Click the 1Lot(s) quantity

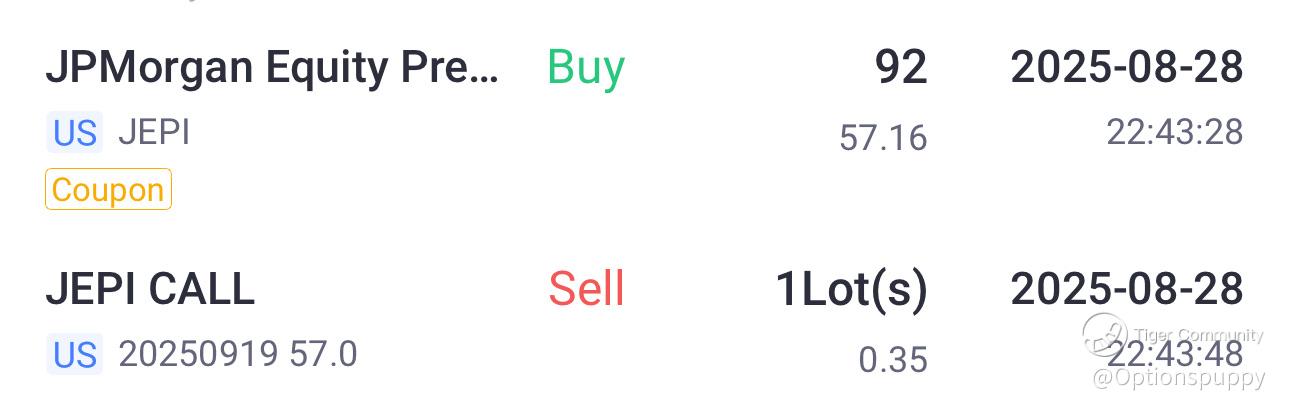[851, 289]
